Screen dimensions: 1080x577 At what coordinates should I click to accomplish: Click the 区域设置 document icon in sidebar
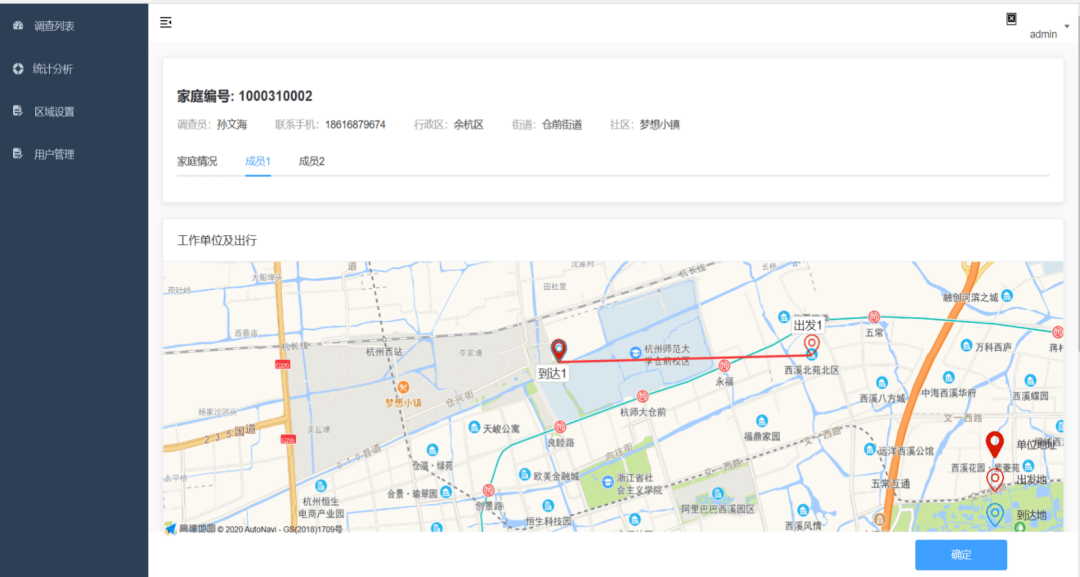pyautogui.click(x=18, y=111)
